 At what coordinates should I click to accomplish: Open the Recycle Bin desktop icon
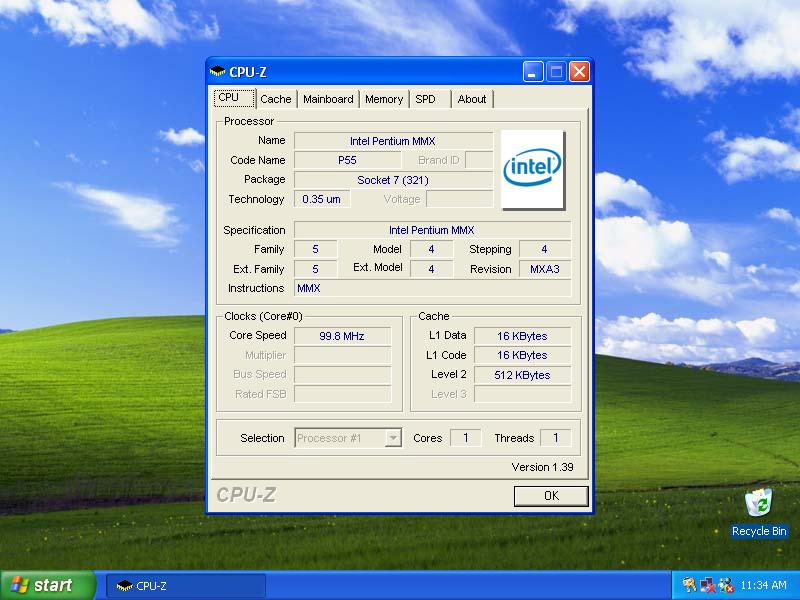(759, 502)
